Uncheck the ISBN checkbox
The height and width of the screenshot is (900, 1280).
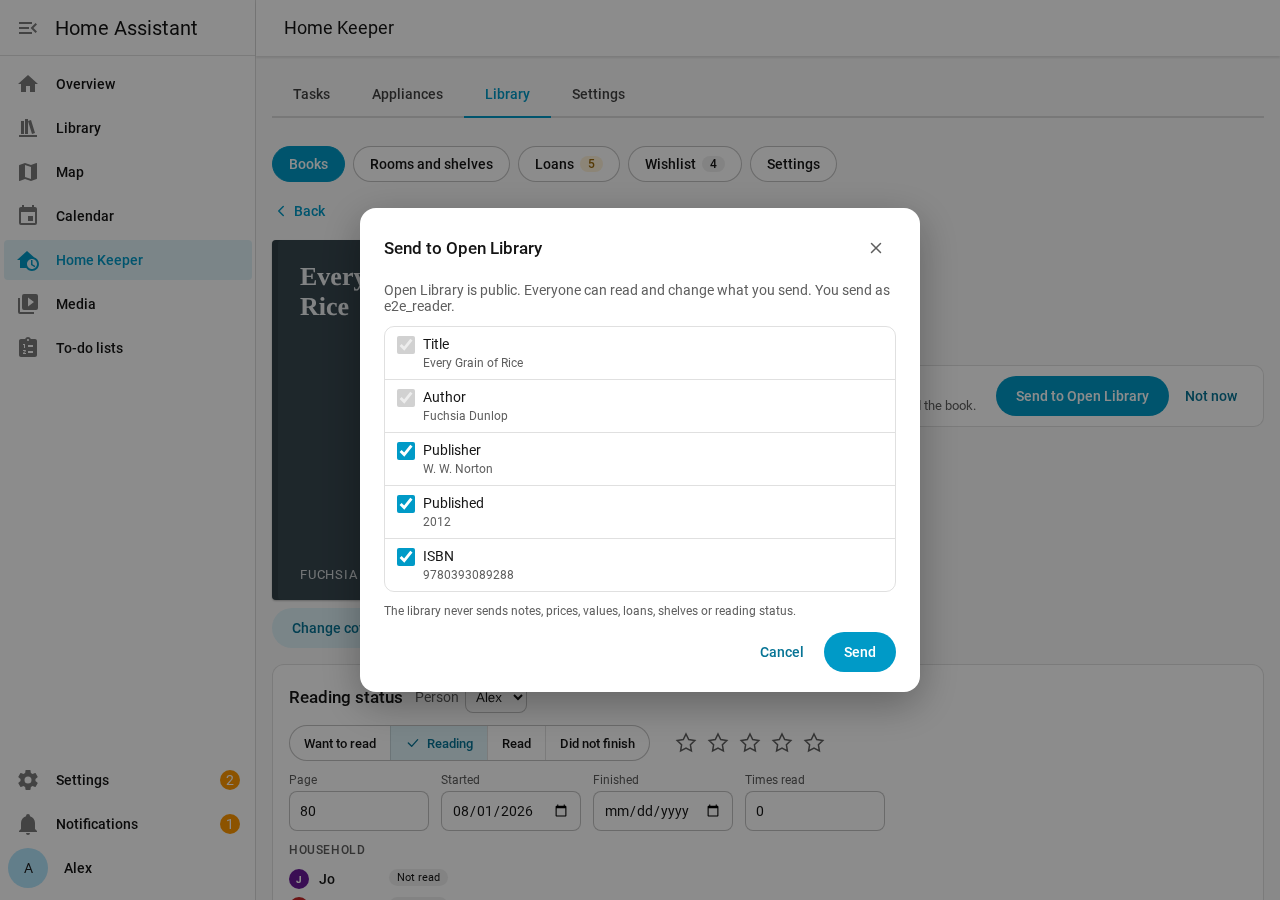pos(406,557)
